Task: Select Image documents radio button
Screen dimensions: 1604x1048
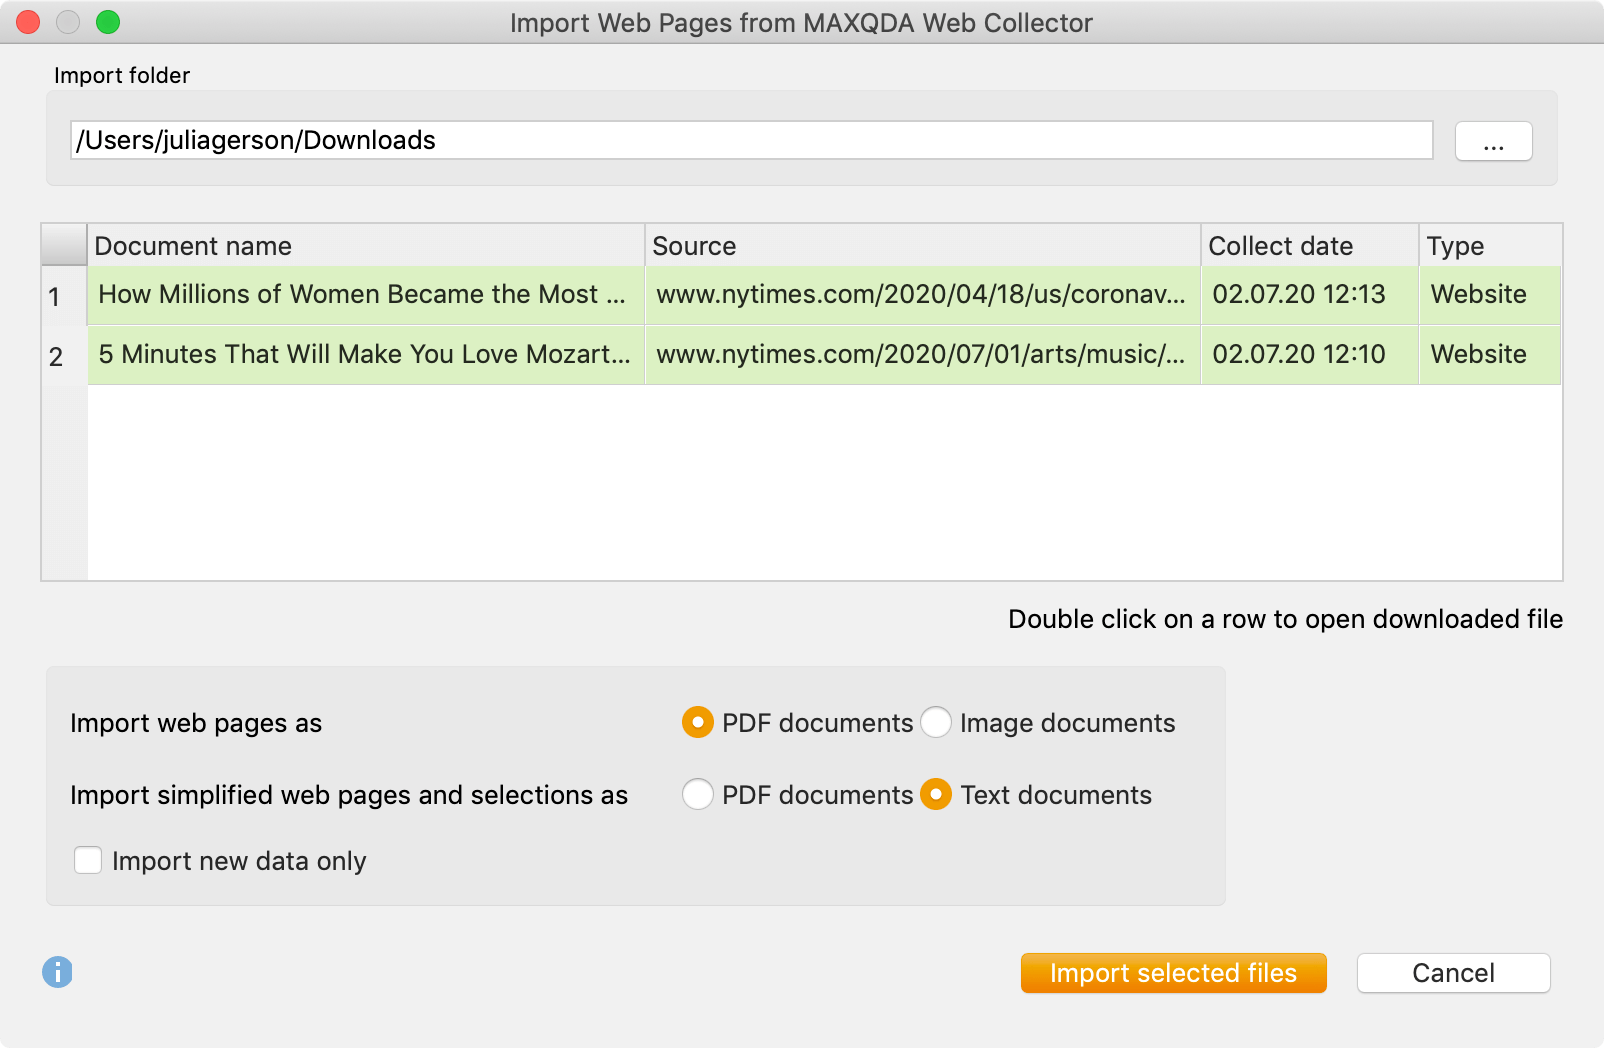Action: coord(936,722)
